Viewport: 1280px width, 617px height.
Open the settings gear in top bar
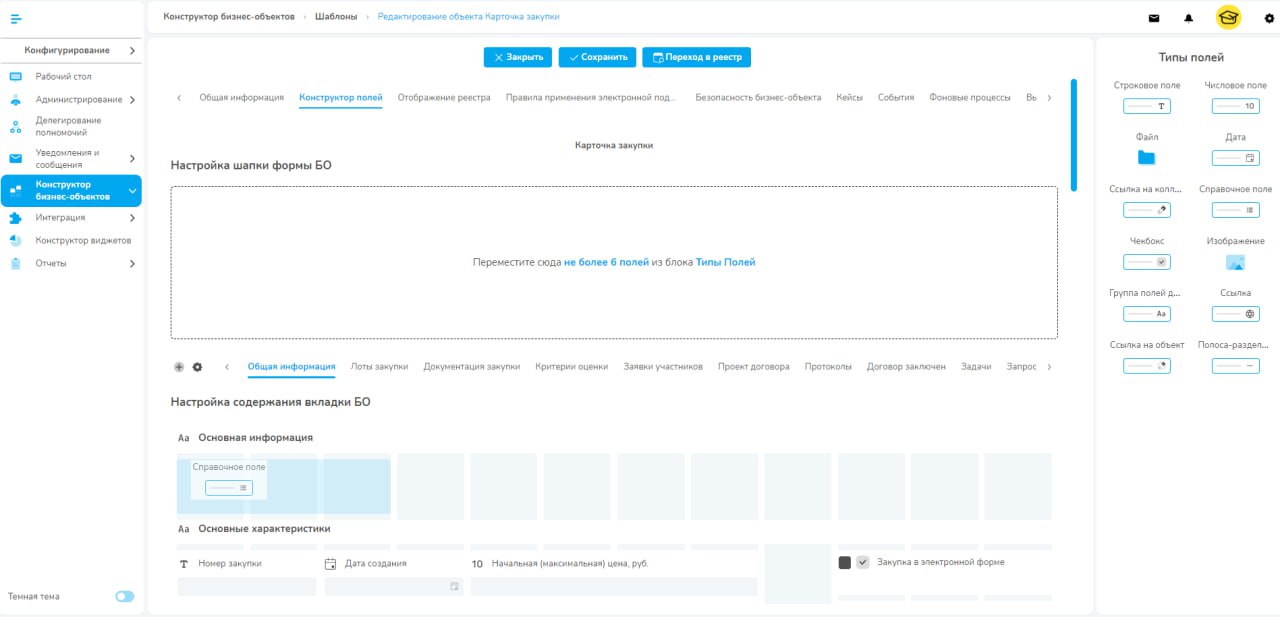1269,18
